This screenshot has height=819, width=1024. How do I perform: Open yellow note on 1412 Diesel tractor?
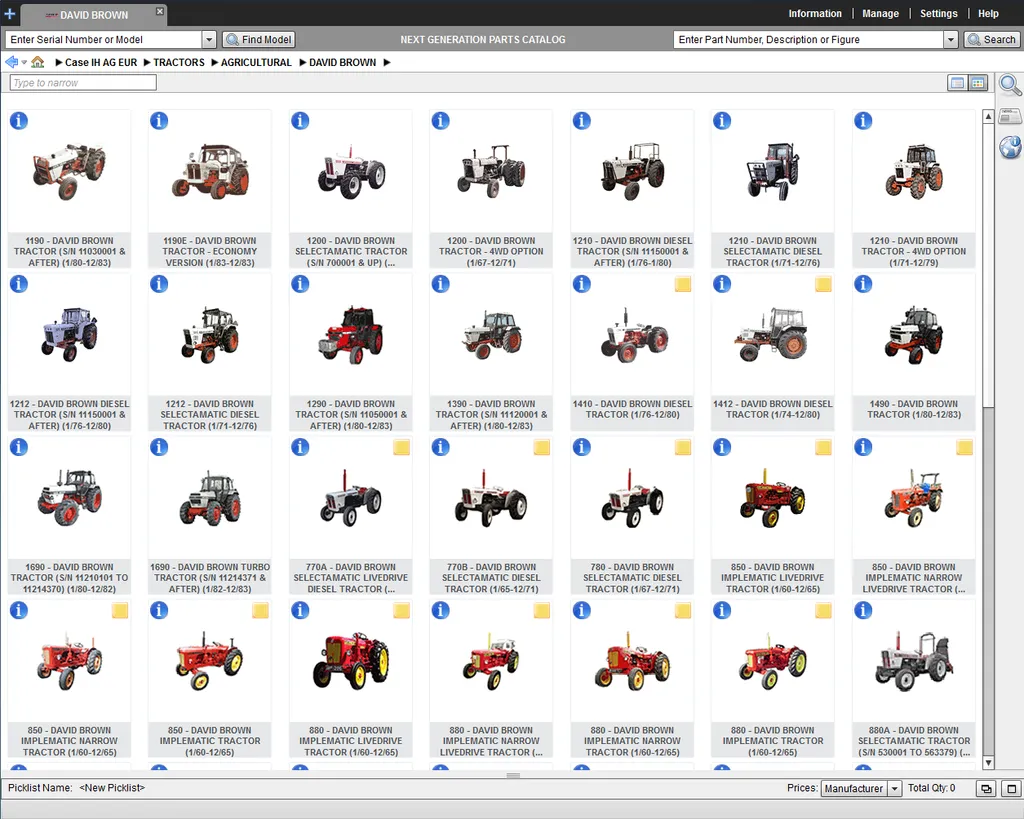coord(824,284)
